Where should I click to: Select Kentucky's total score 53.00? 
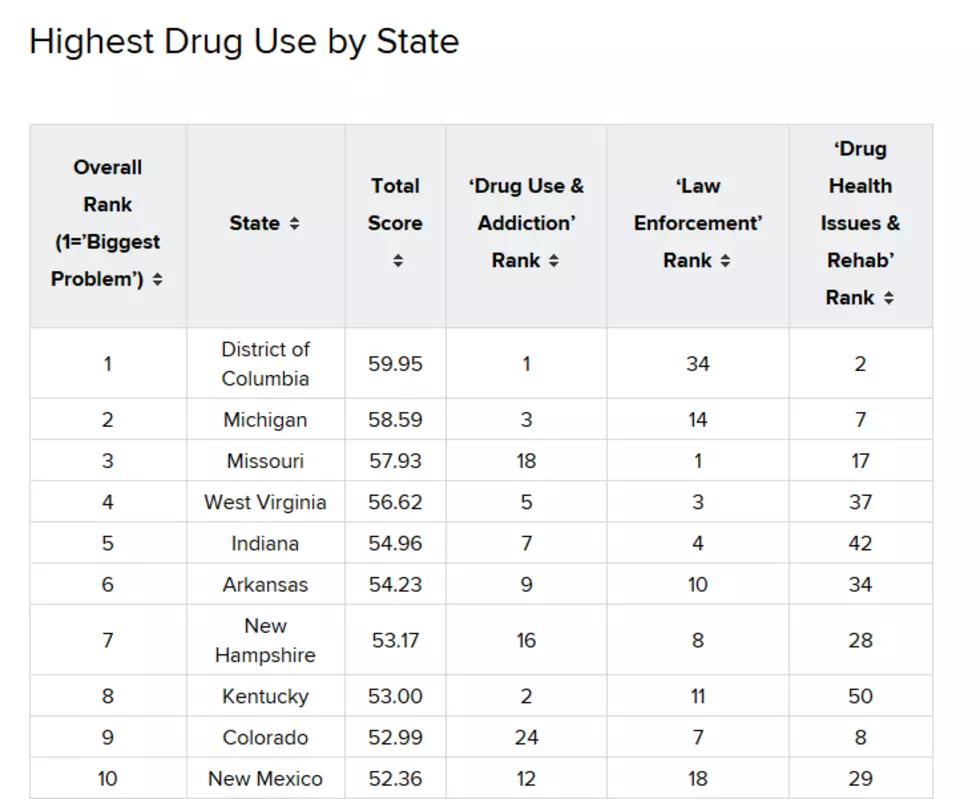pos(395,696)
